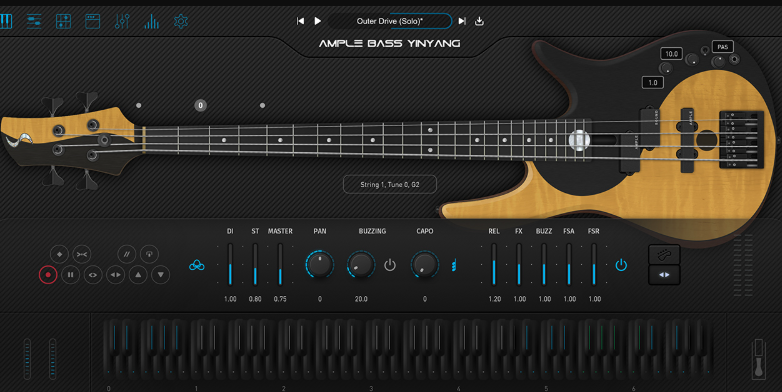This screenshot has height=392, width=782.
Task: Open the Tab player window icon
Action: (93, 21)
